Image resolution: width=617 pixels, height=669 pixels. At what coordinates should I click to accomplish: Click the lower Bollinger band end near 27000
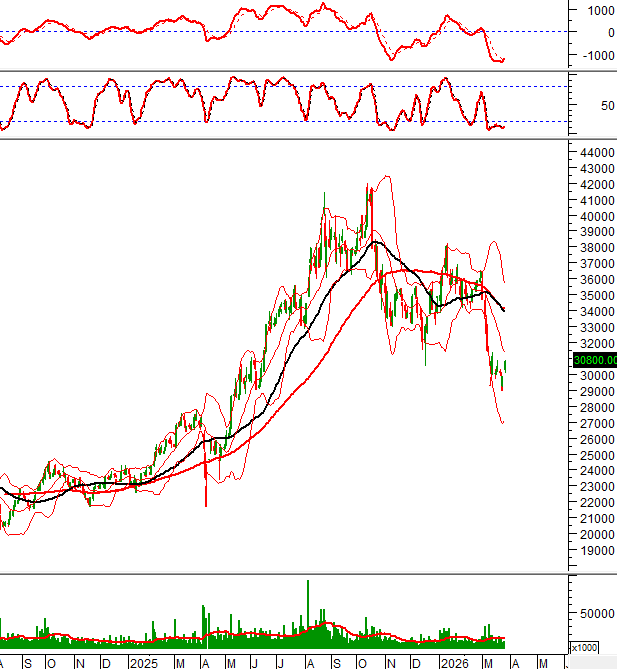(x=502, y=422)
